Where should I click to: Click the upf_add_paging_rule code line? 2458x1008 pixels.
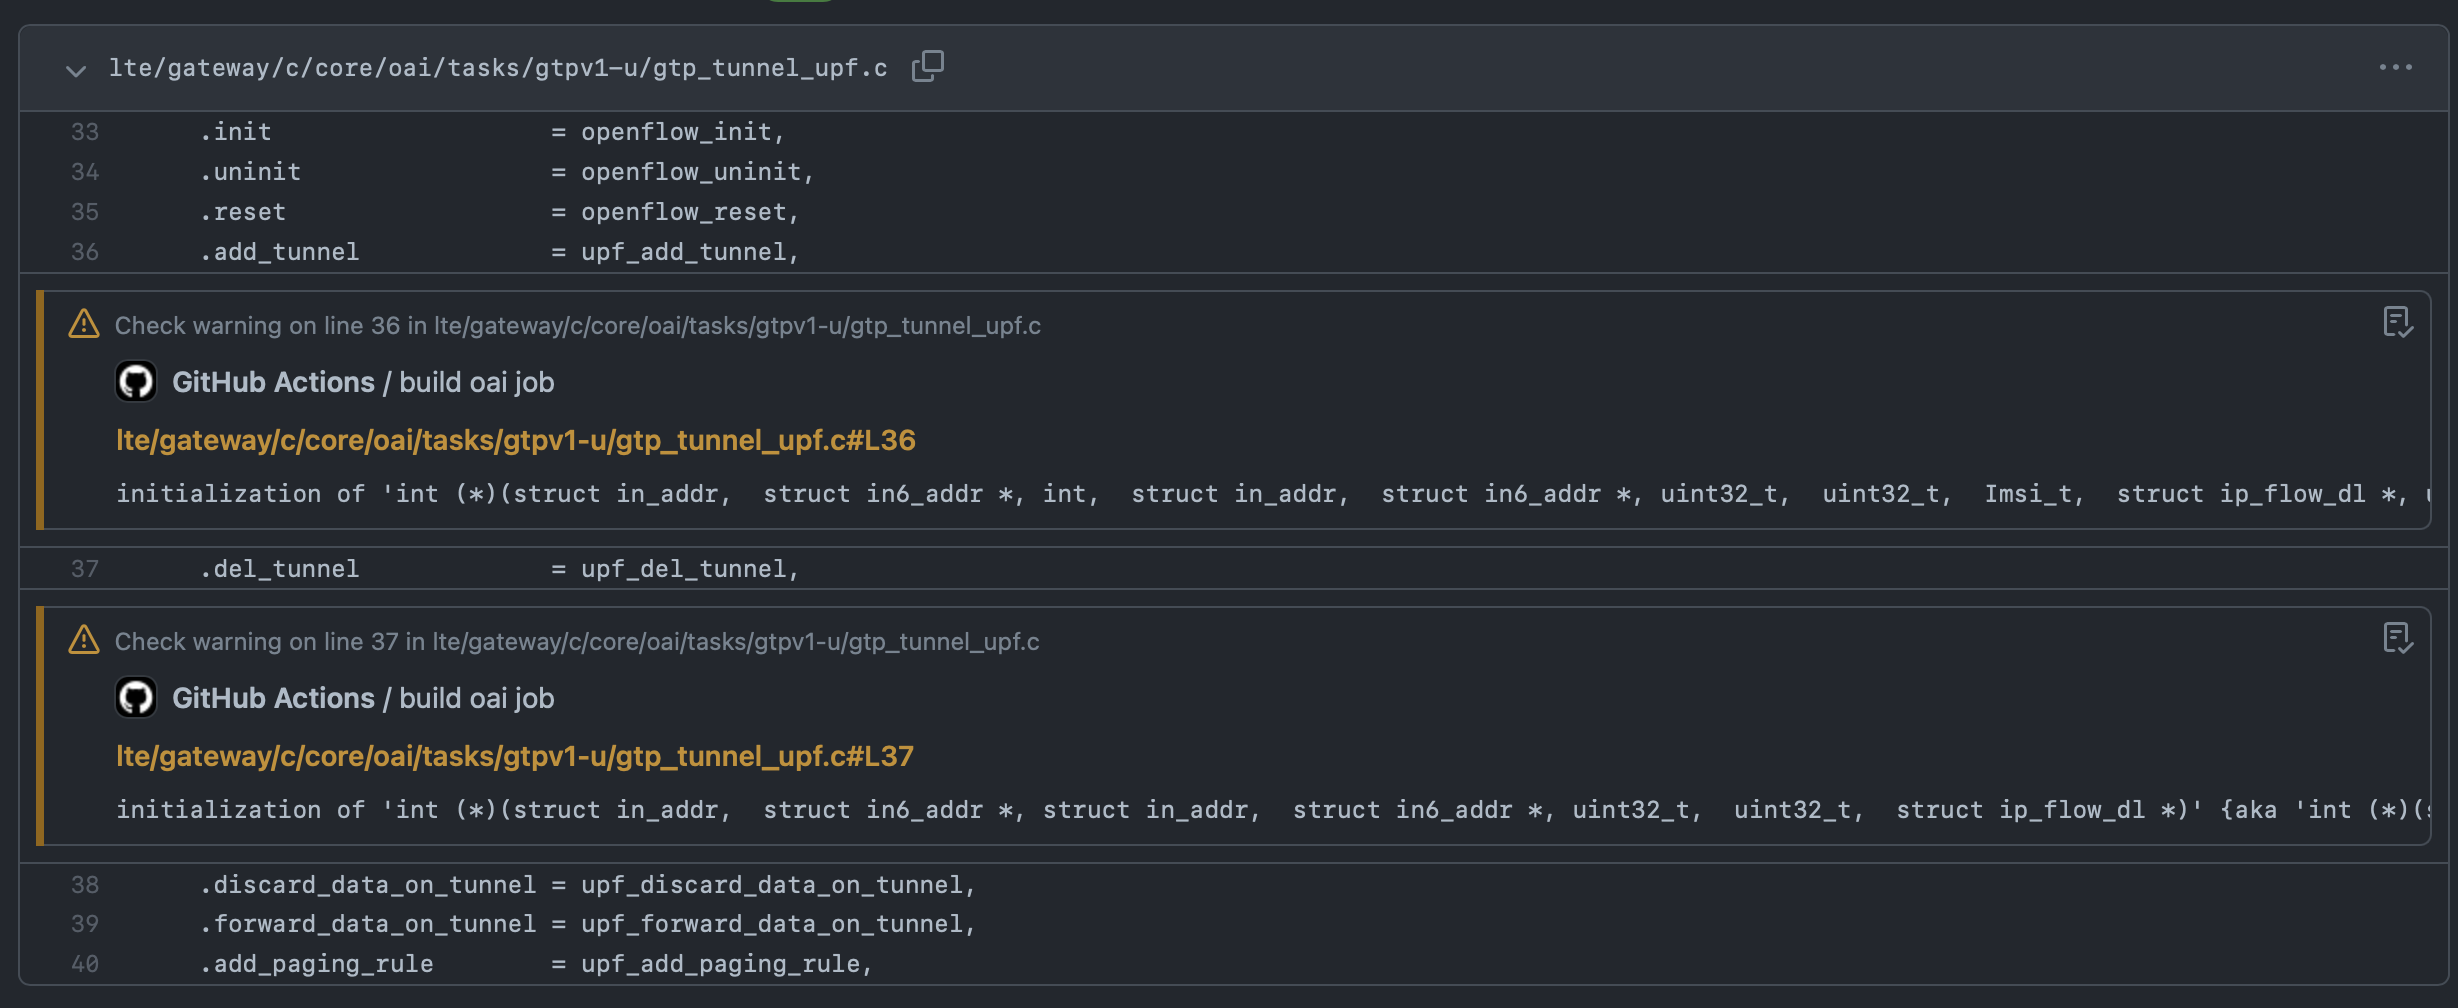point(536,964)
